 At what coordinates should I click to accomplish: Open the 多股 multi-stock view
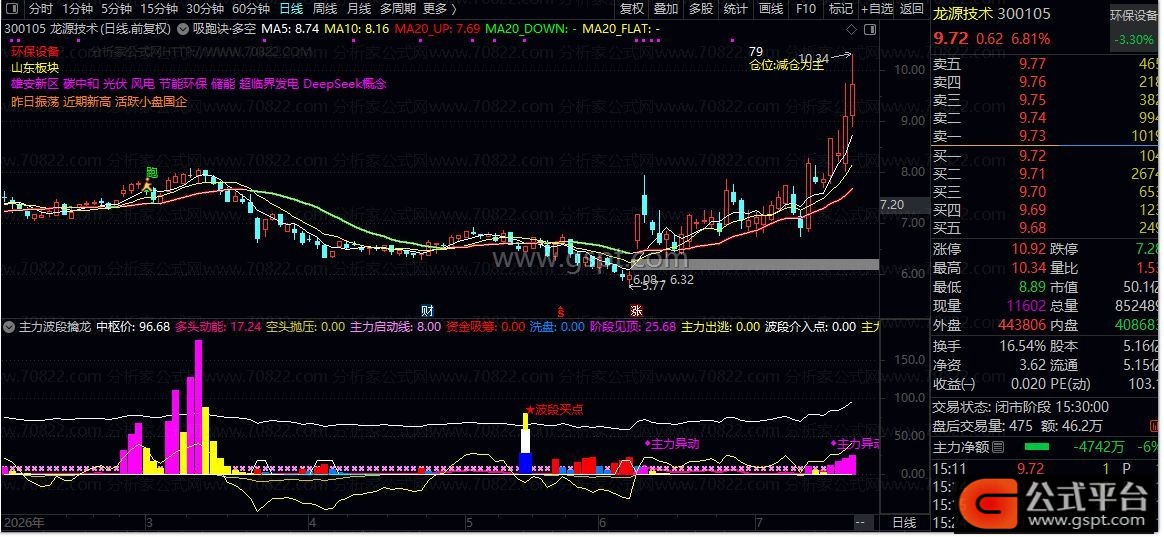pos(701,9)
